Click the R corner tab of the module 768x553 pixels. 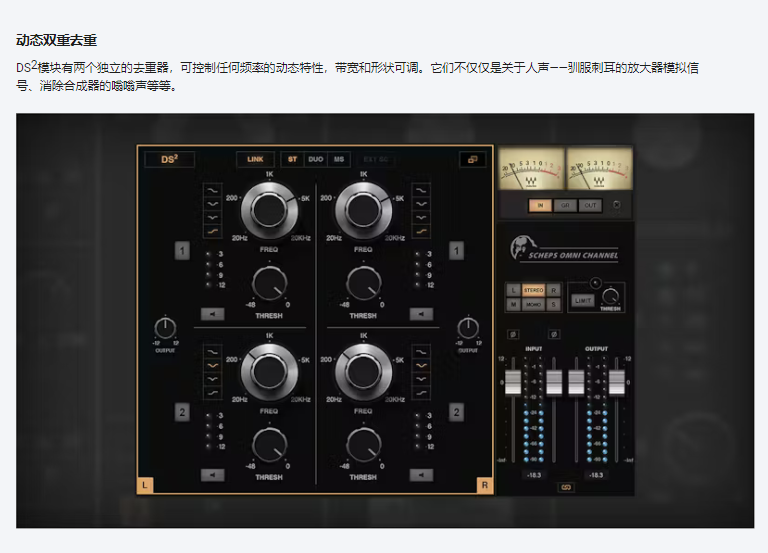[484, 485]
